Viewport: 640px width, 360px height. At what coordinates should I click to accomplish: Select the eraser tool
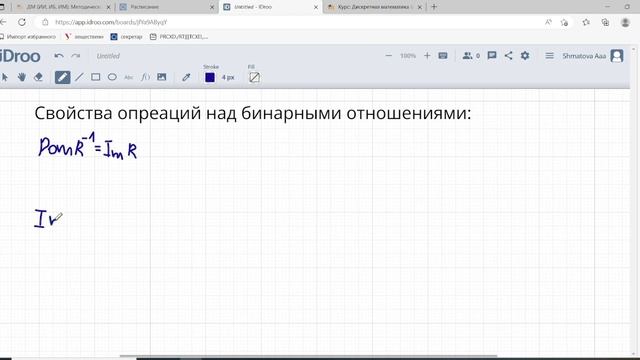tap(38, 77)
